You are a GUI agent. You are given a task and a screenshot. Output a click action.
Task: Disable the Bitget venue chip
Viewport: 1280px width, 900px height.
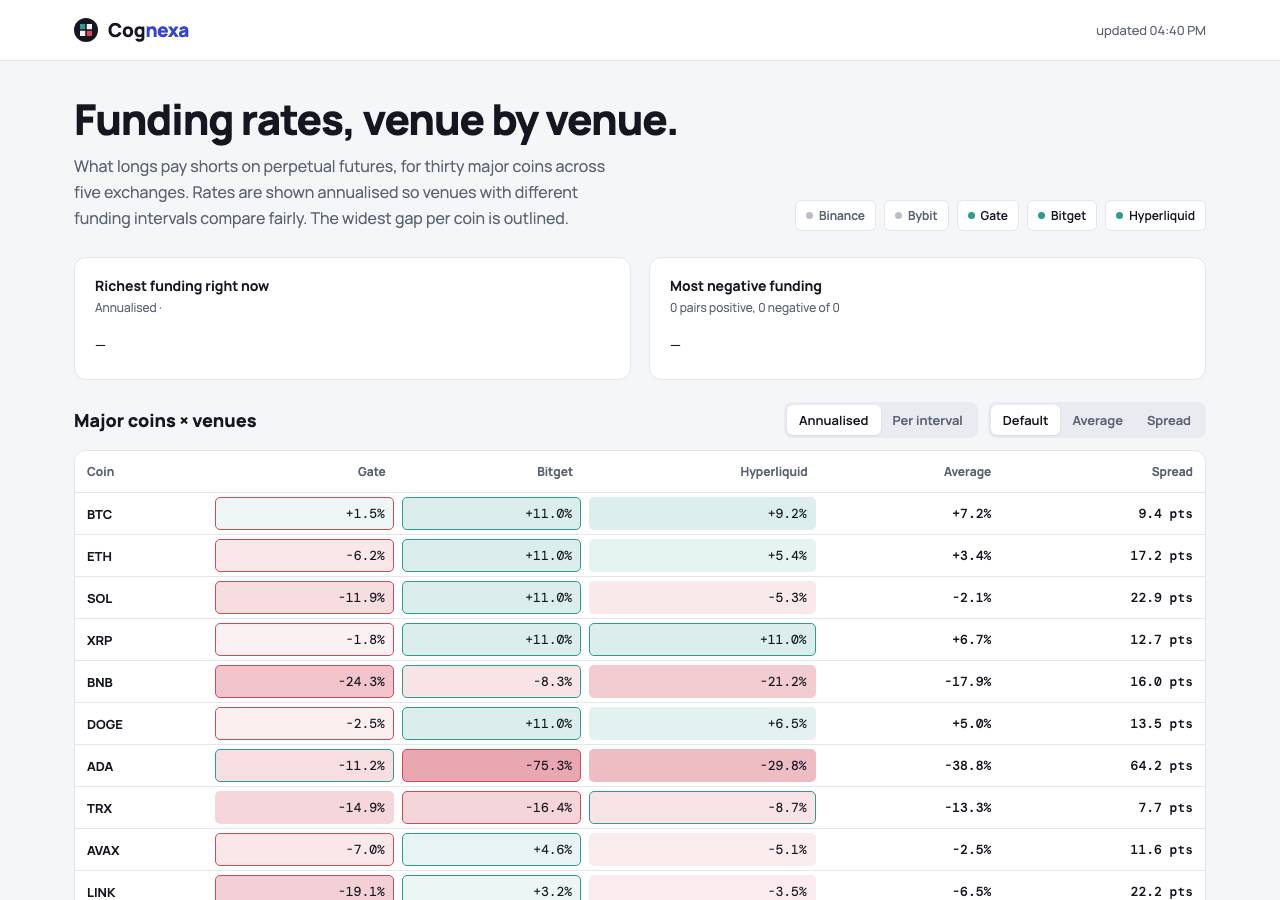(1062, 216)
